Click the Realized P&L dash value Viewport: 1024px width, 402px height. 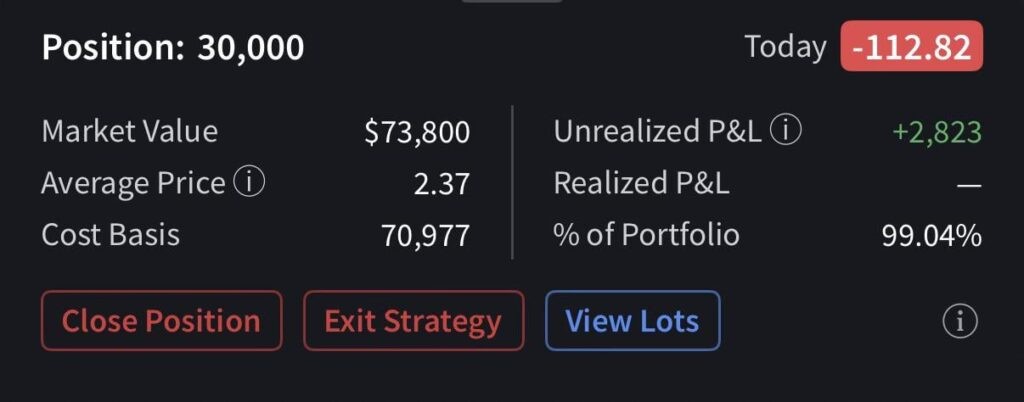(x=968, y=184)
